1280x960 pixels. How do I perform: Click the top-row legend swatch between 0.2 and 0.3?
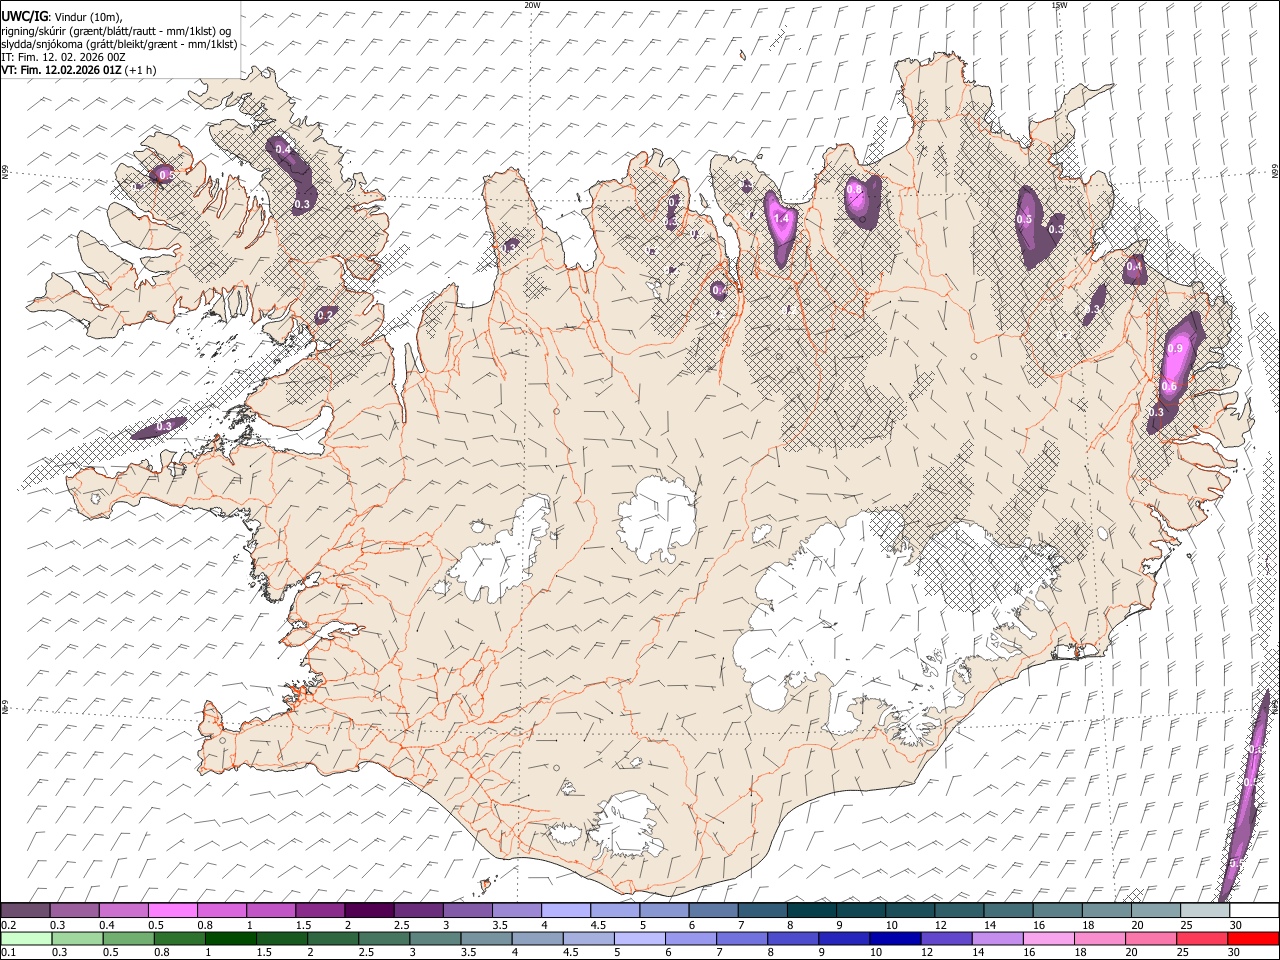[x=26, y=911]
